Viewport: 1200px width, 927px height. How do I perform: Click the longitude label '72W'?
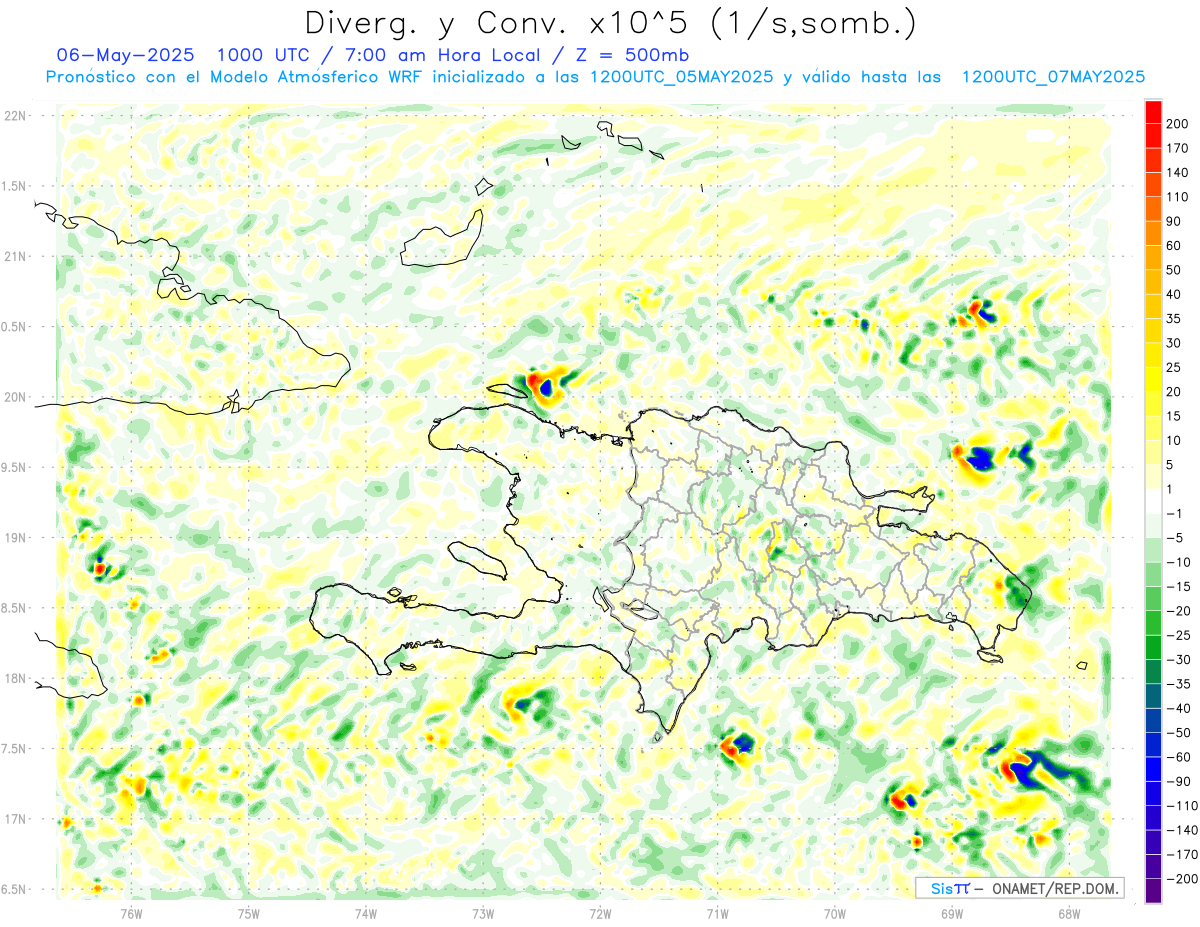pyautogui.click(x=600, y=913)
